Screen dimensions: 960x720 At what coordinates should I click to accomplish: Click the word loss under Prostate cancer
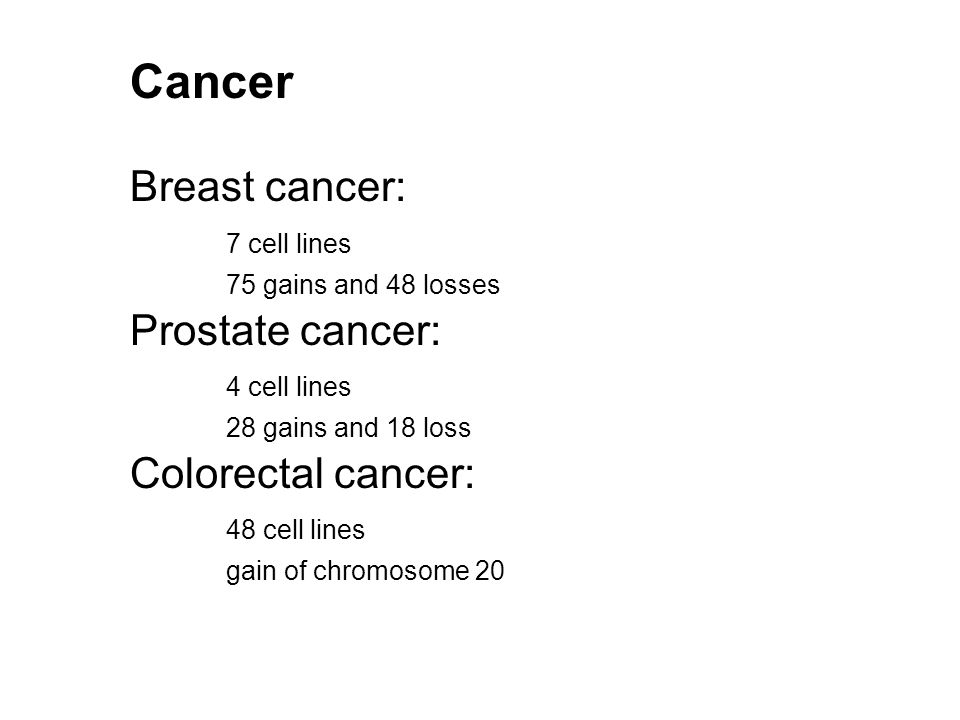pos(447,428)
